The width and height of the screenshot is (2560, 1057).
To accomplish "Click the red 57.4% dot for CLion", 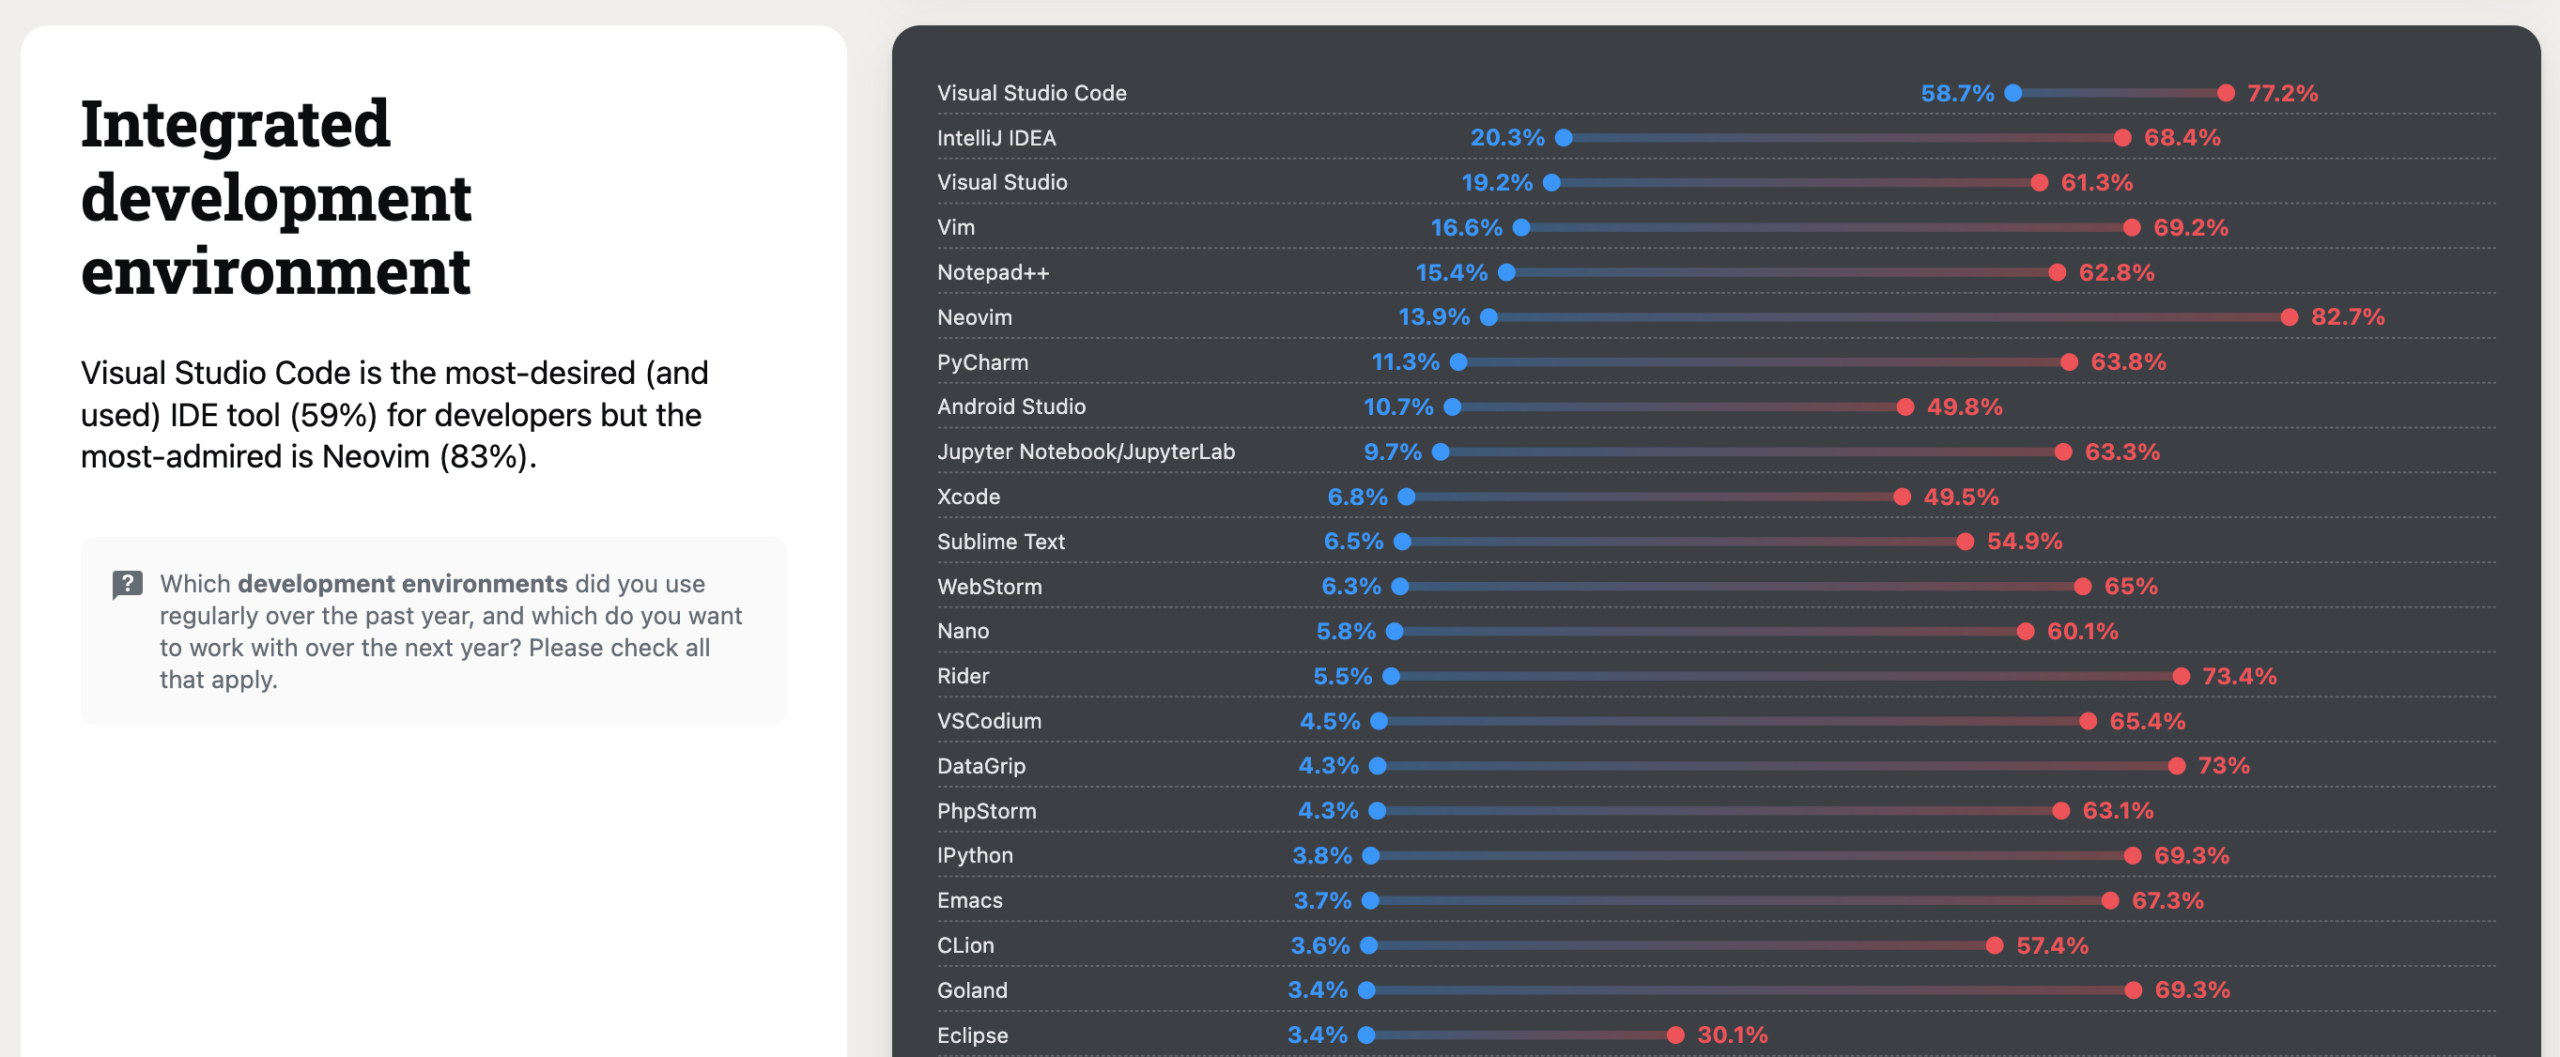I will coord(1995,946).
